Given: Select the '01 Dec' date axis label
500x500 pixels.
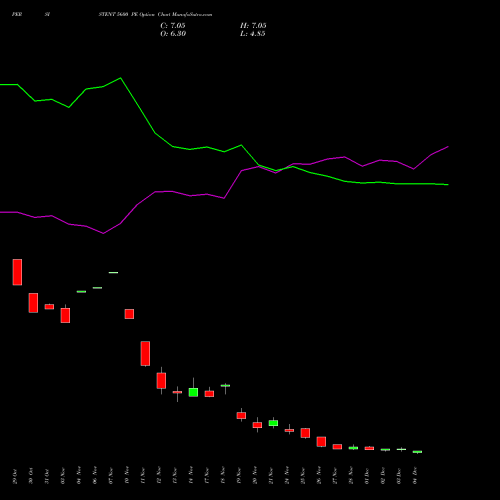Looking at the screenshot, I should click(x=367, y=476).
